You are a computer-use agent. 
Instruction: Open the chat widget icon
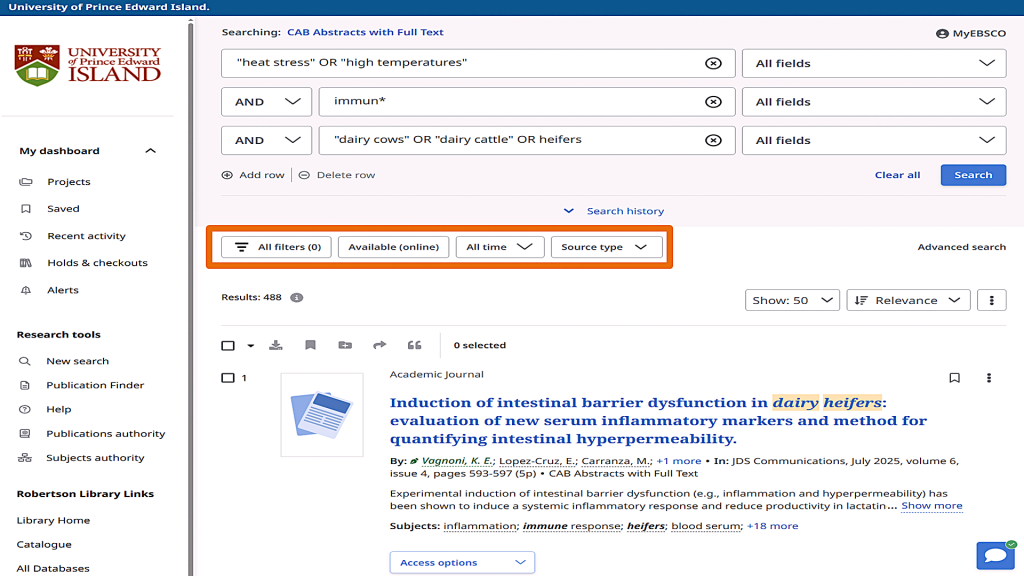pos(995,555)
